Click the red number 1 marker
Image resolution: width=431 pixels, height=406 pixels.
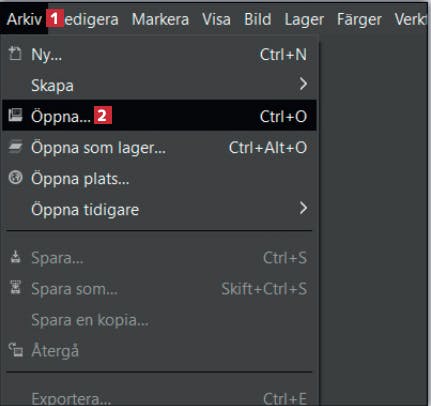coord(55,19)
